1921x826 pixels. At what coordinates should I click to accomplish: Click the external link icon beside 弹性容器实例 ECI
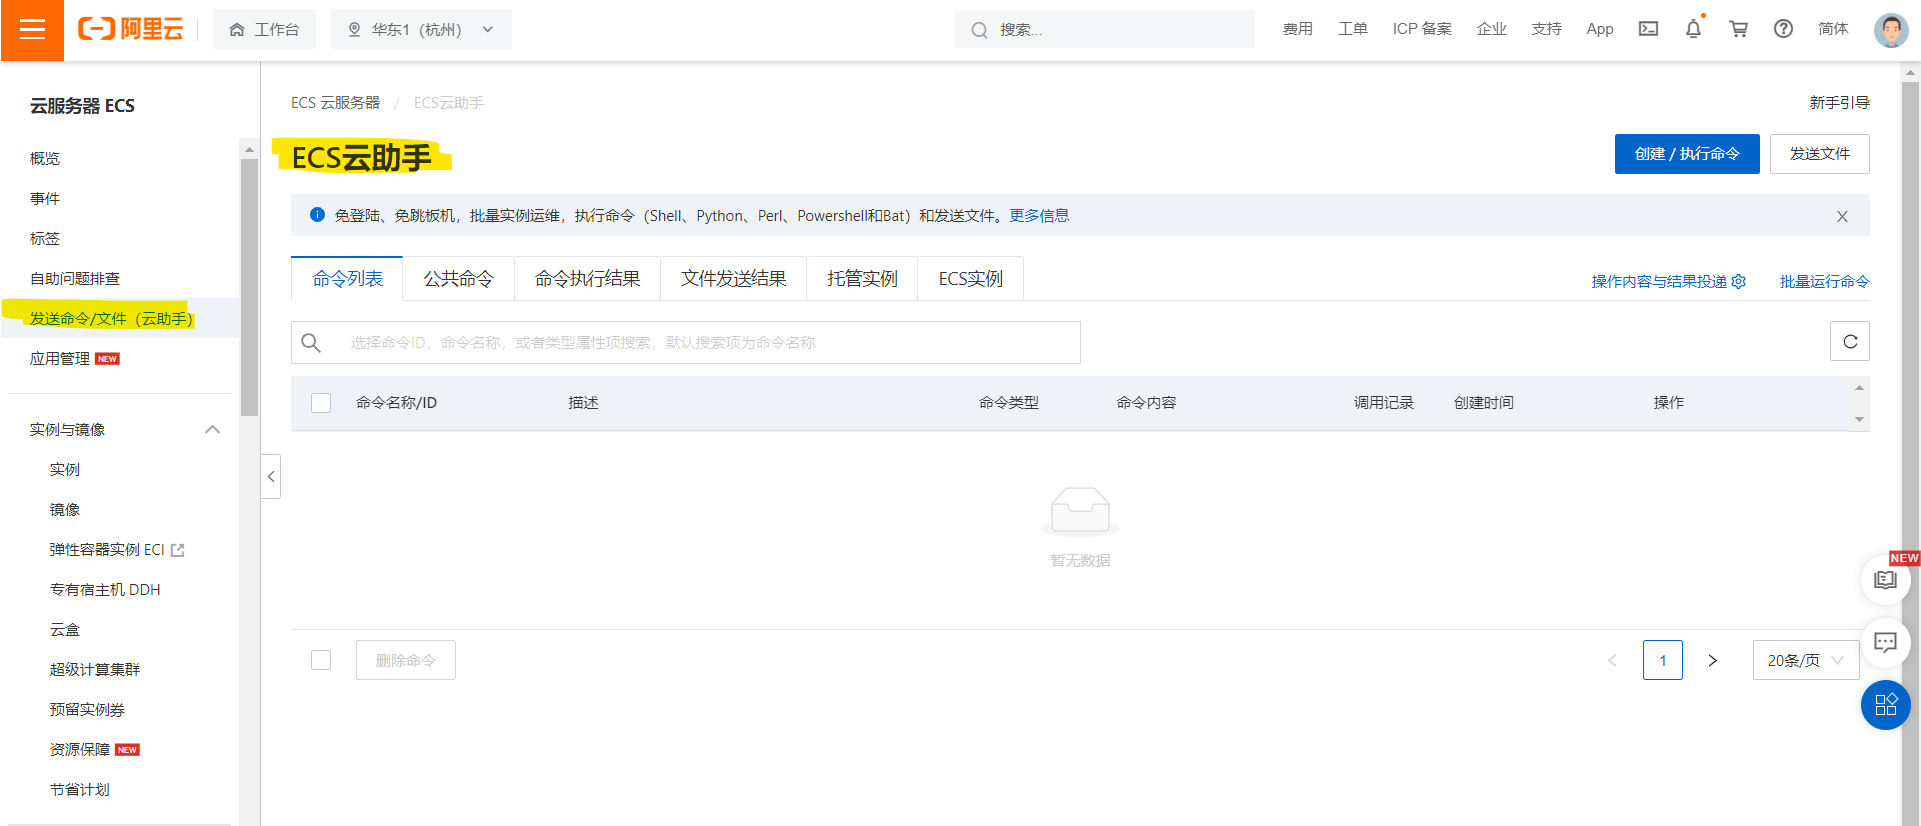[178, 550]
